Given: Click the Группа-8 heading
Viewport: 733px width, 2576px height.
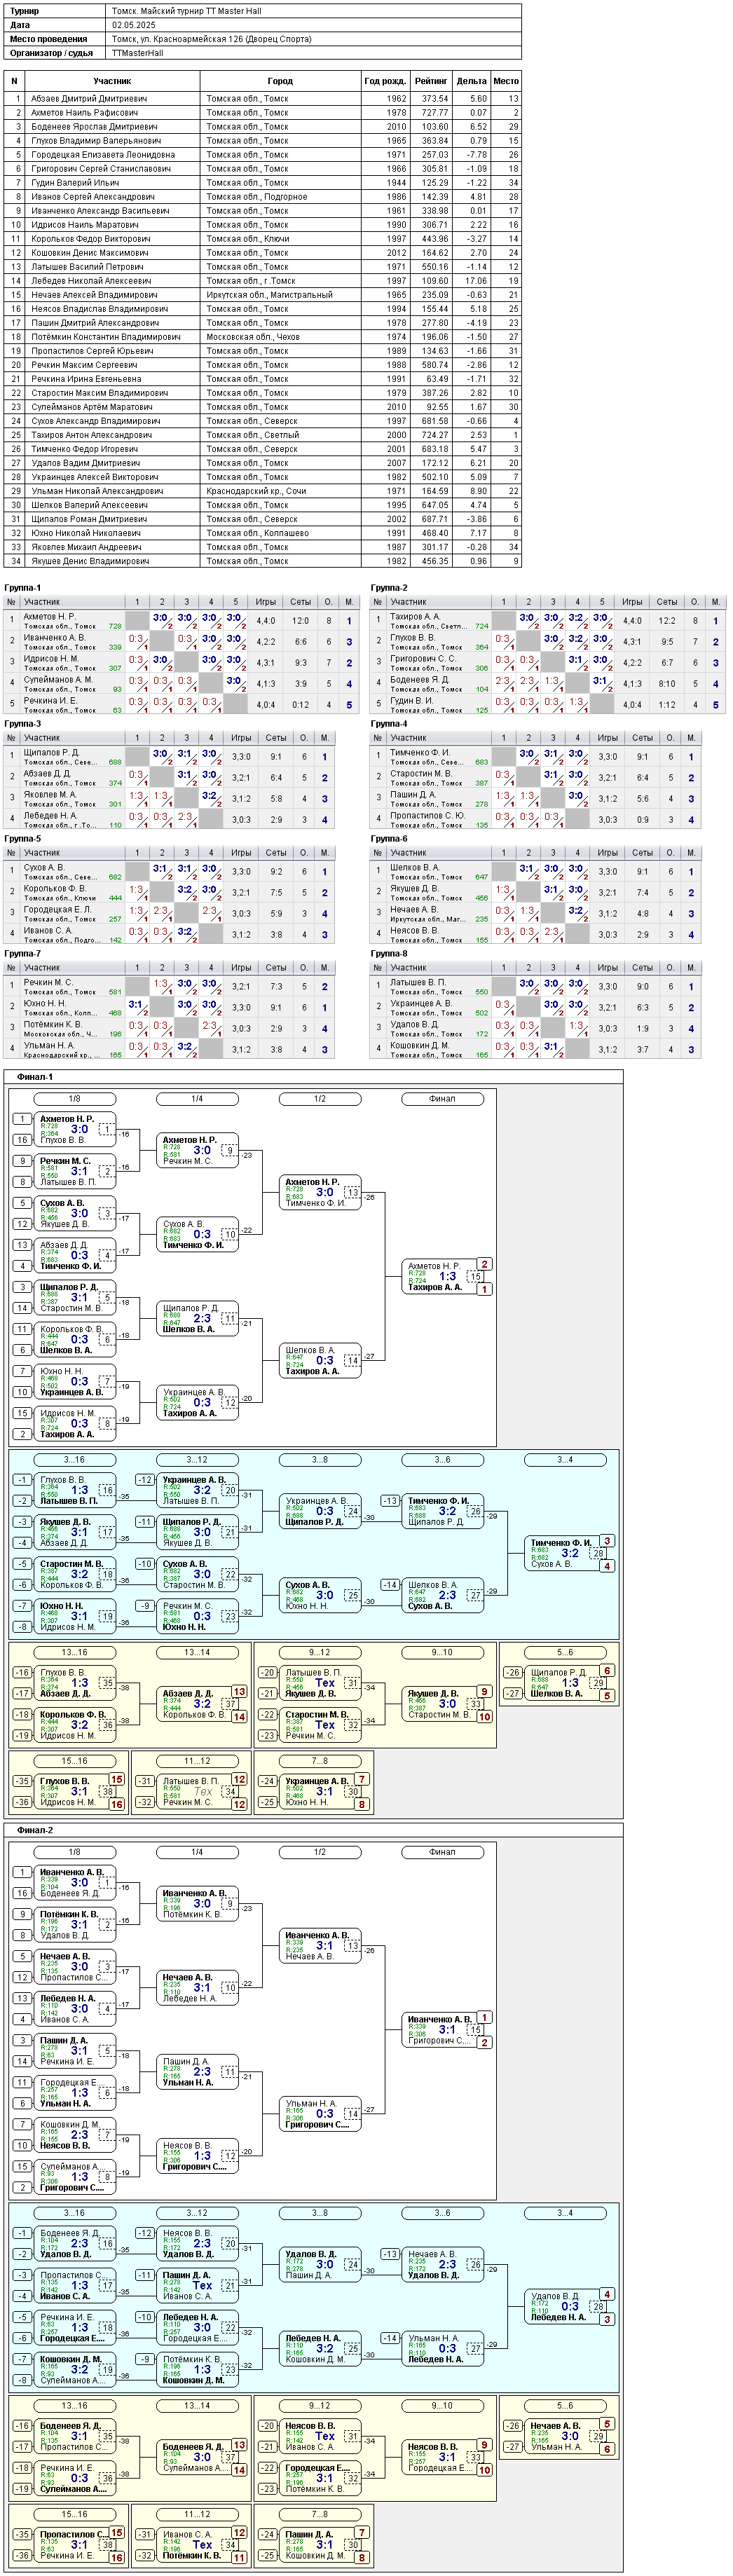Looking at the screenshot, I should (x=389, y=953).
